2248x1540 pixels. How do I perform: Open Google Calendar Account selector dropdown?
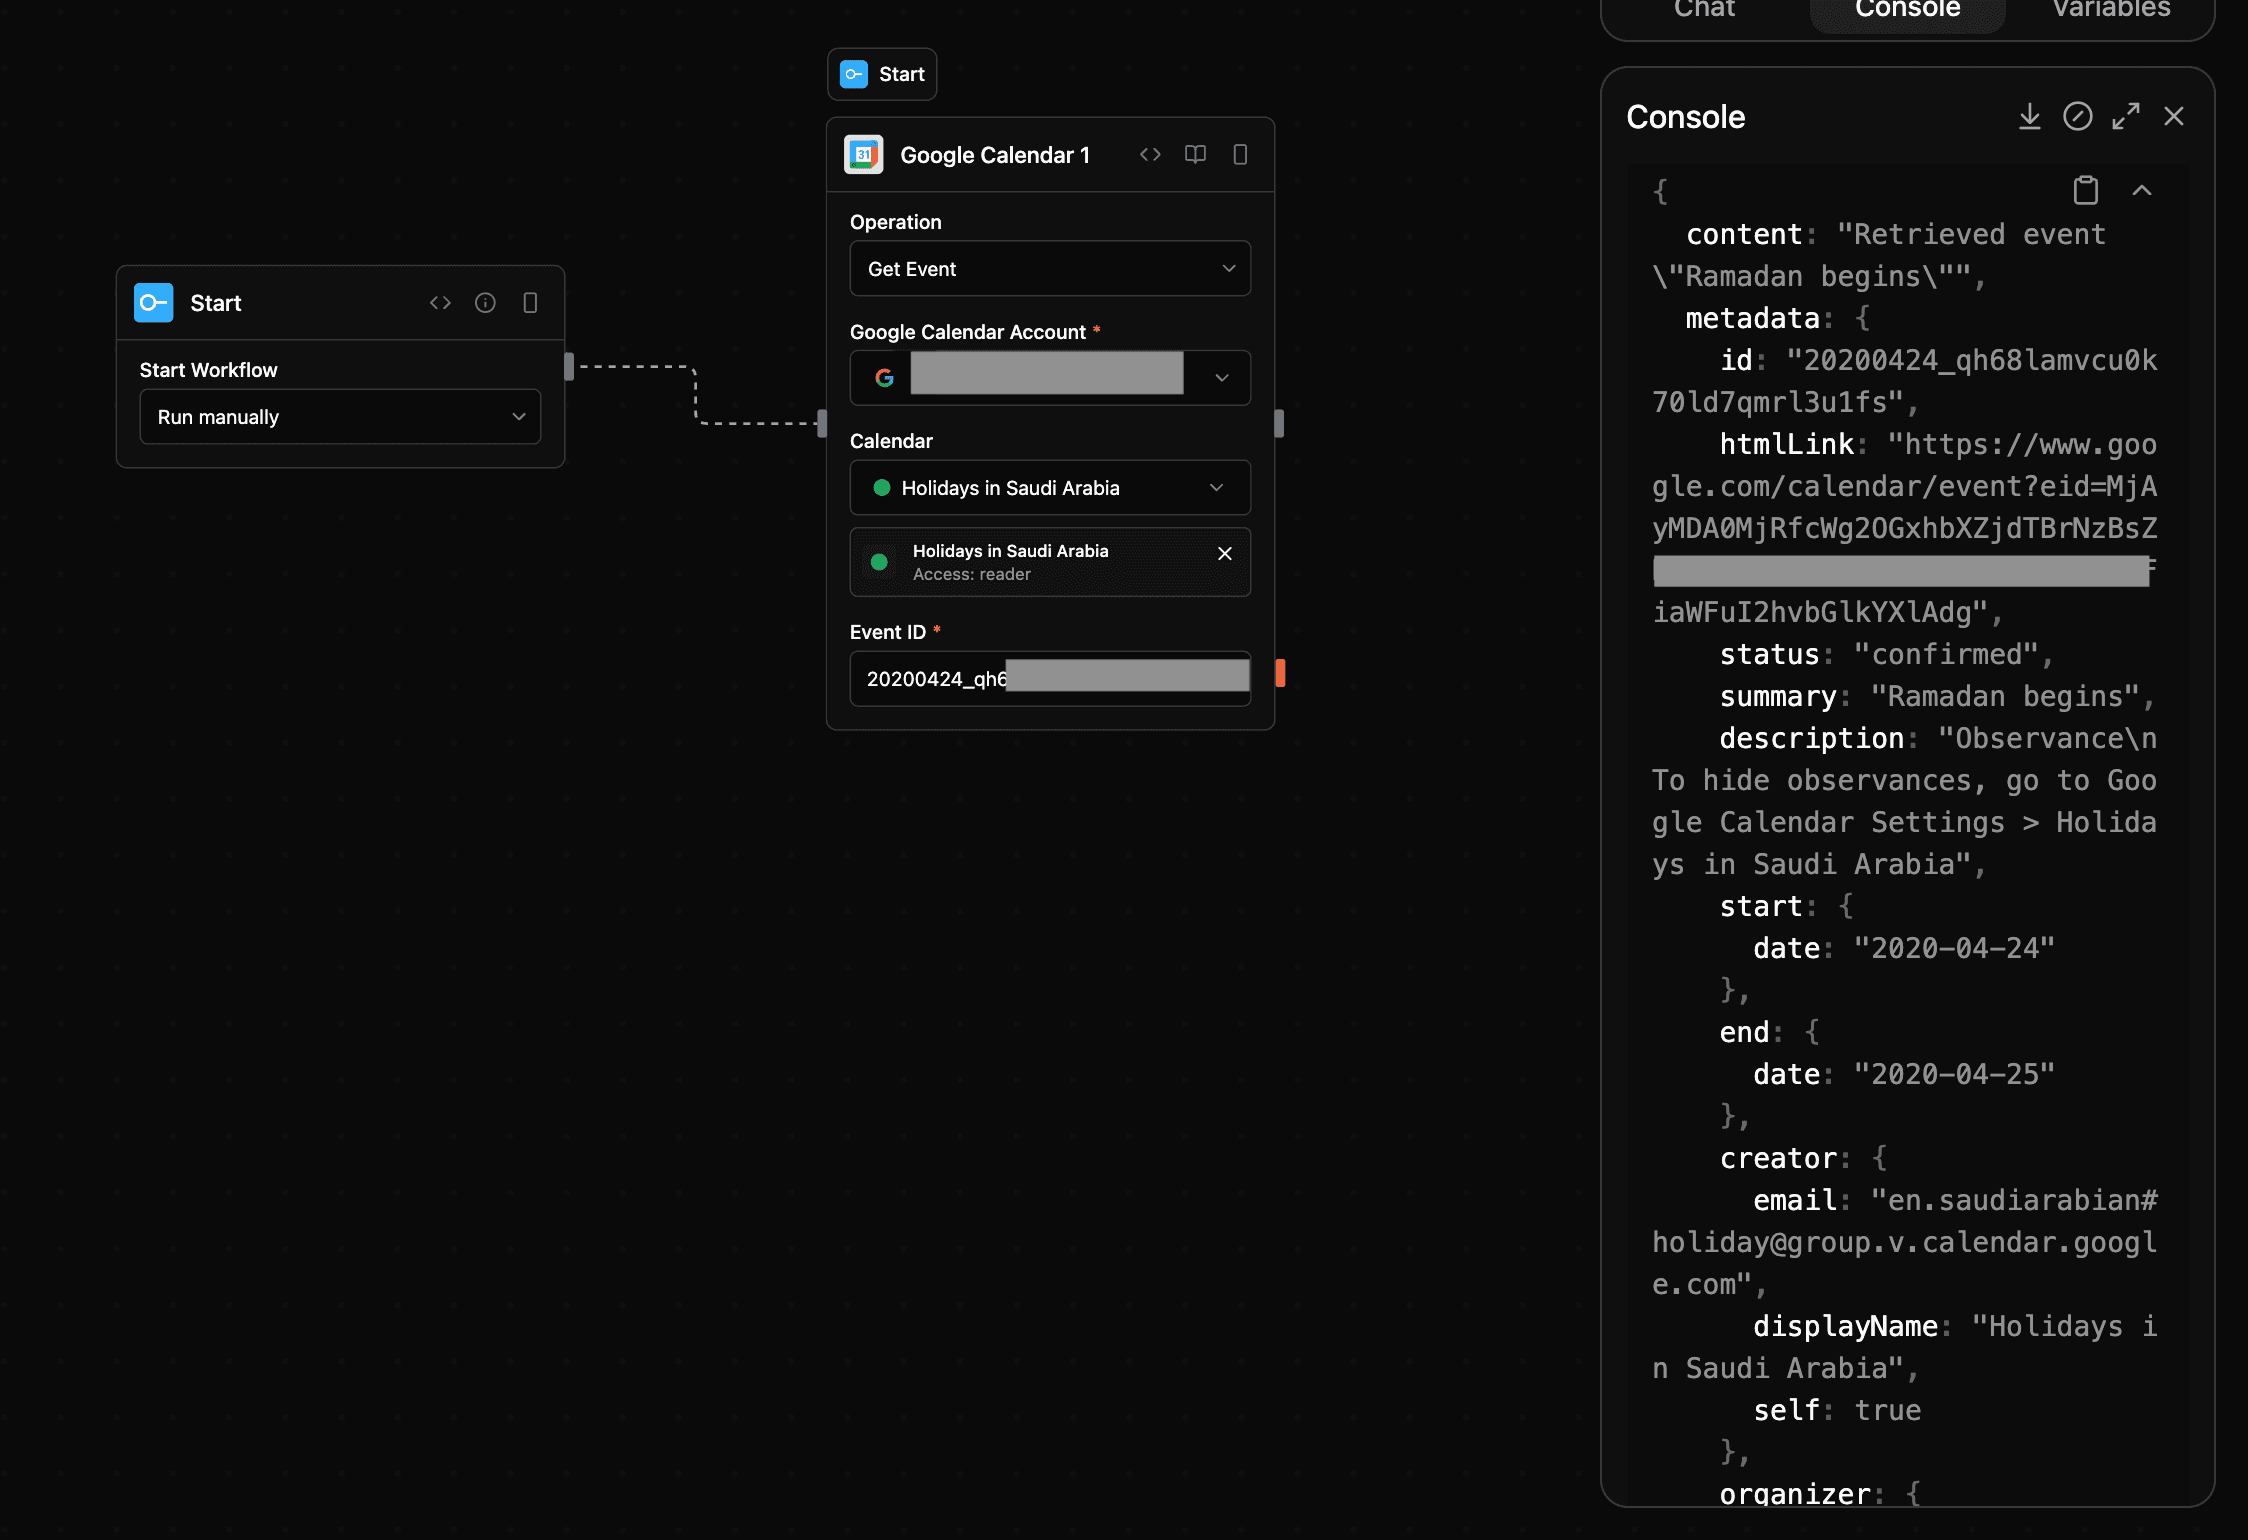[1221, 378]
